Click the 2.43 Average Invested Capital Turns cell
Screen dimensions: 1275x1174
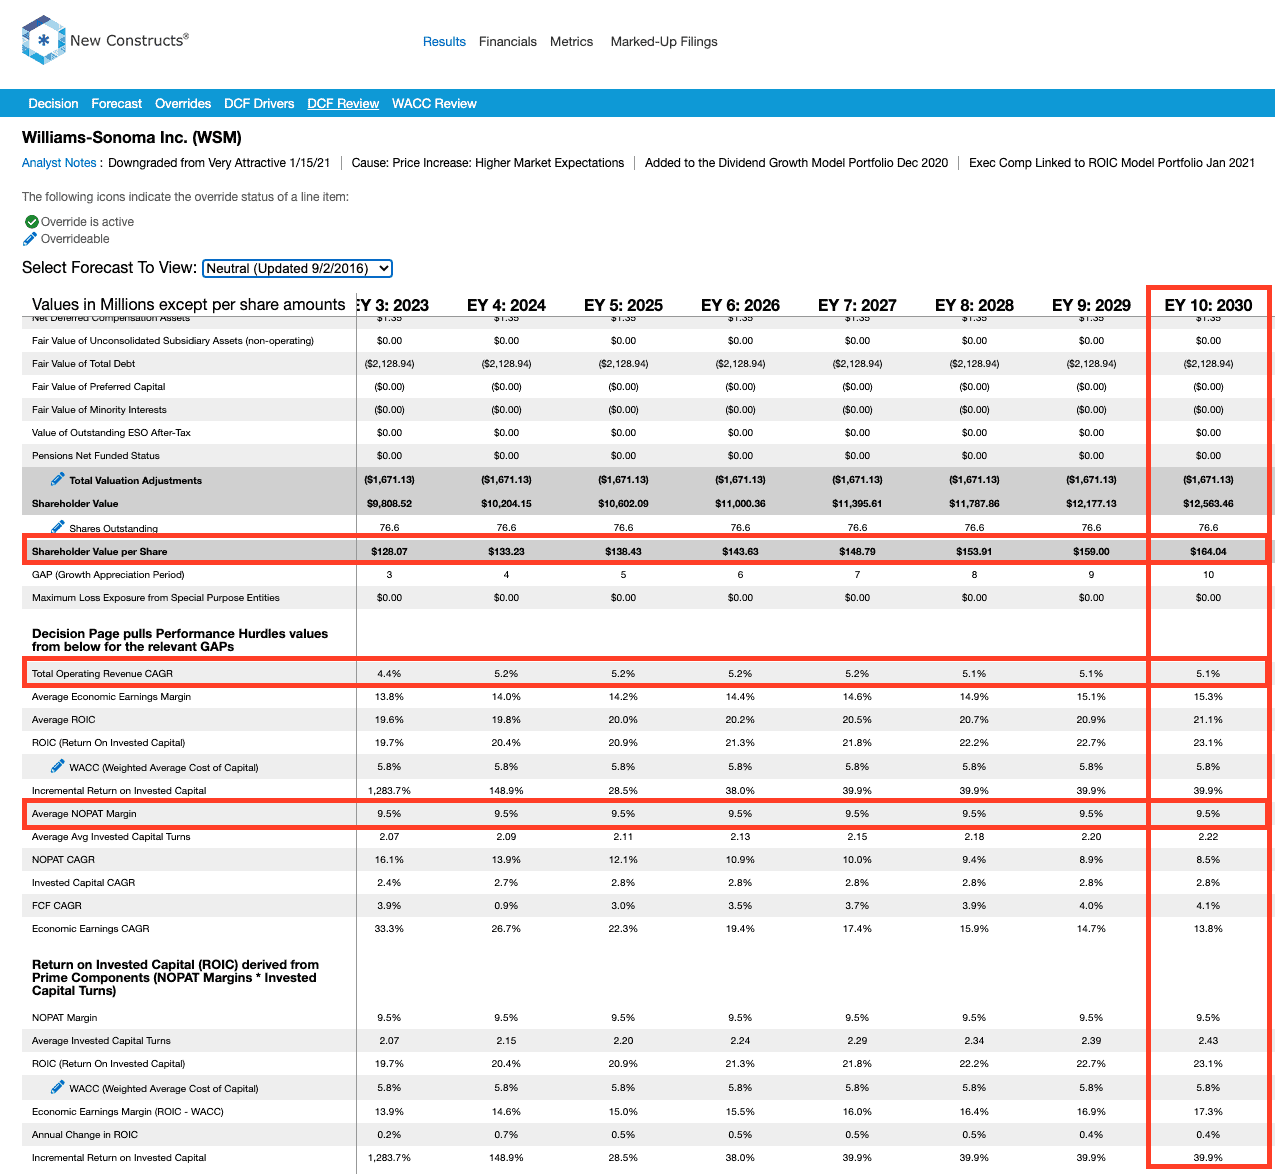pos(1208,1041)
